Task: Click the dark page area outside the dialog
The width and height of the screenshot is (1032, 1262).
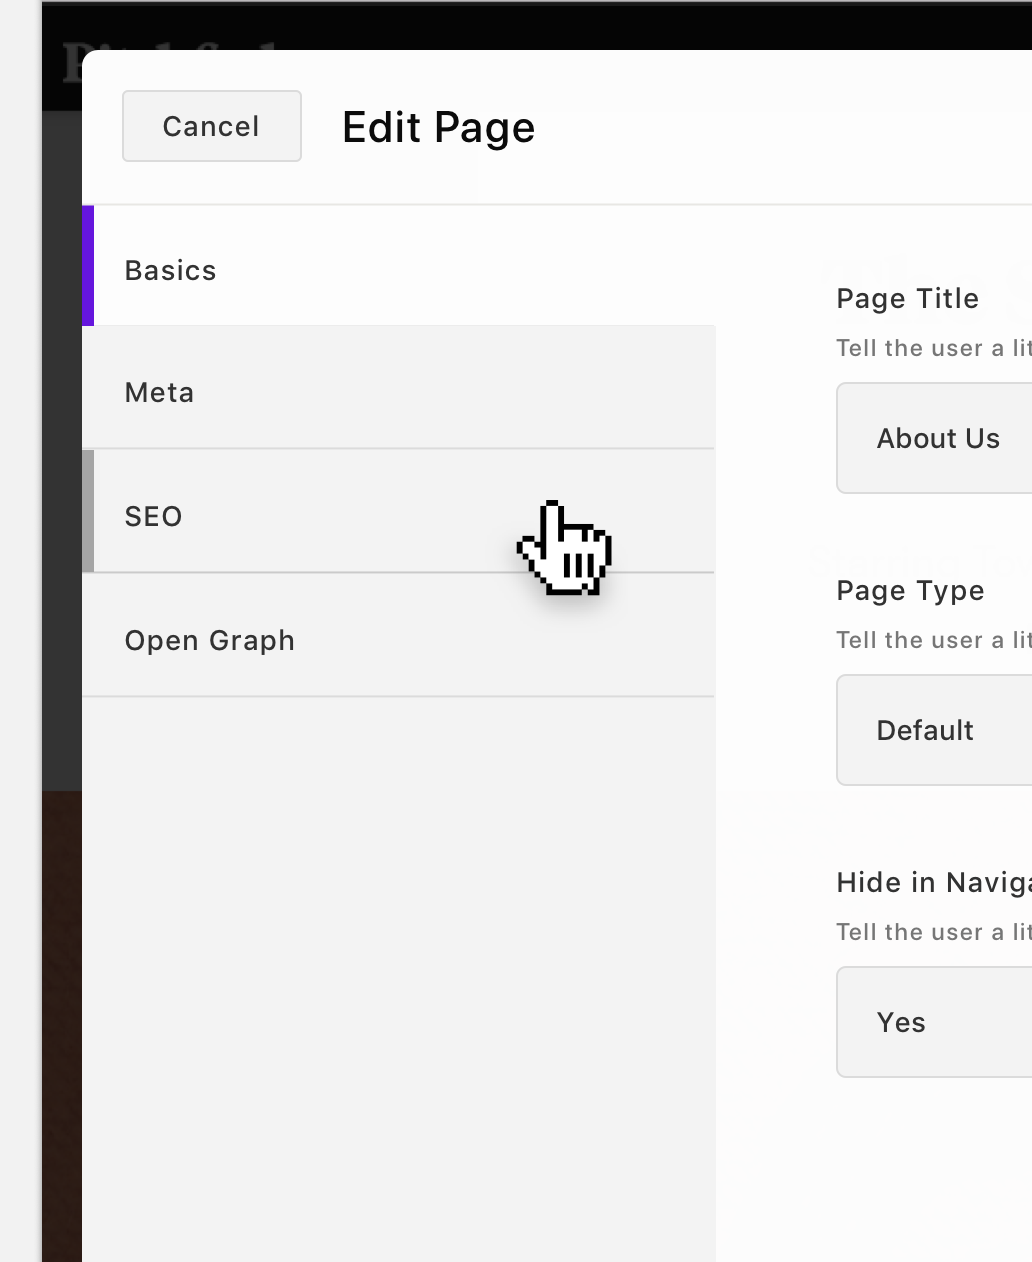Action: (60, 900)
